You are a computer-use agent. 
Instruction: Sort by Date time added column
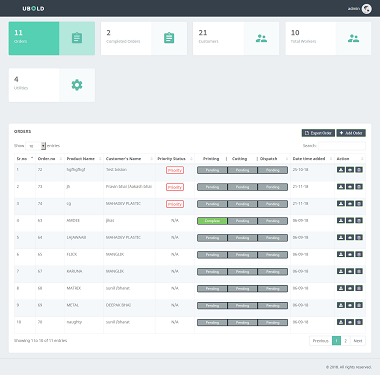(x=312, y=159)
